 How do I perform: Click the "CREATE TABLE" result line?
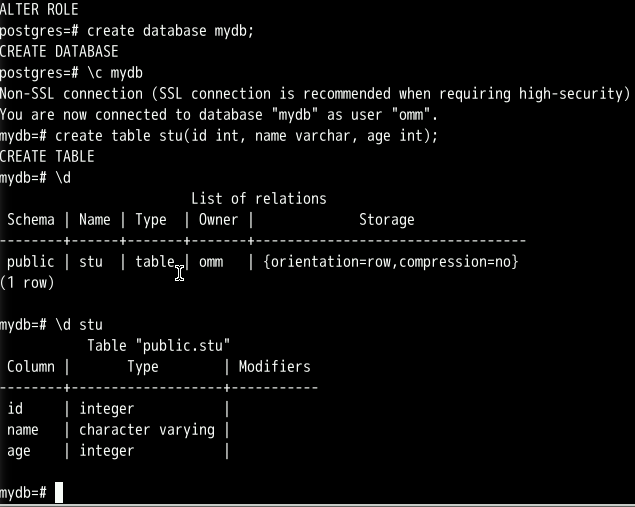pyautogui.click(x=47, y=156)
